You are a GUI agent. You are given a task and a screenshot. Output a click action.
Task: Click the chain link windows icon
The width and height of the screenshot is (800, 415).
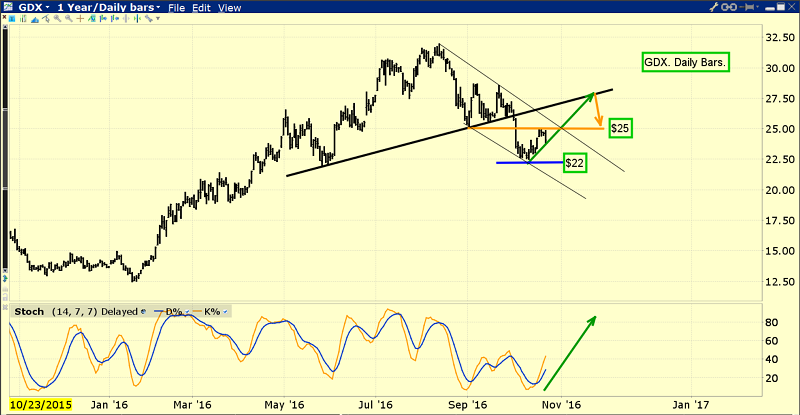tap(729, 7)
